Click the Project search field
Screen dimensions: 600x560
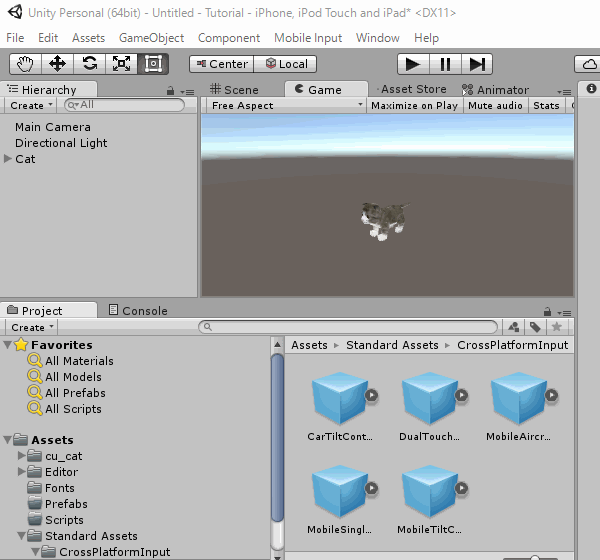pos(348,327)
